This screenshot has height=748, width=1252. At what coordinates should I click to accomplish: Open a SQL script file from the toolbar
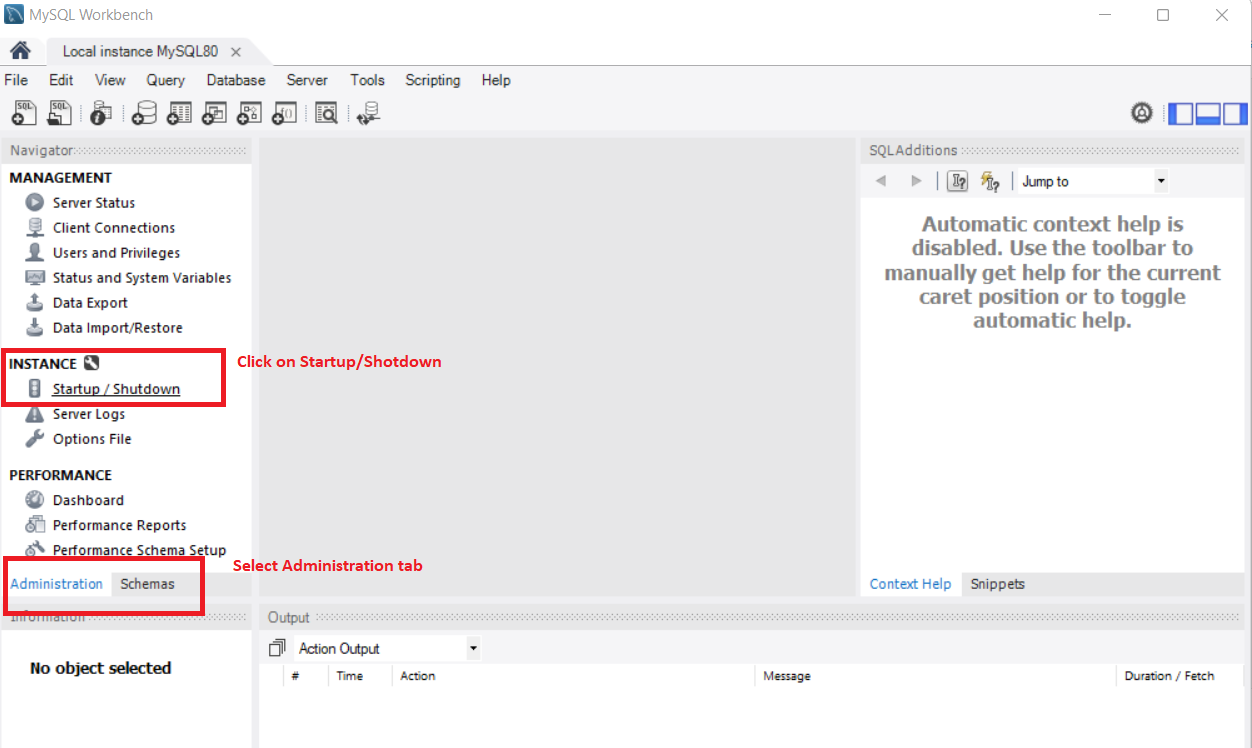click(x=59, y=113)
